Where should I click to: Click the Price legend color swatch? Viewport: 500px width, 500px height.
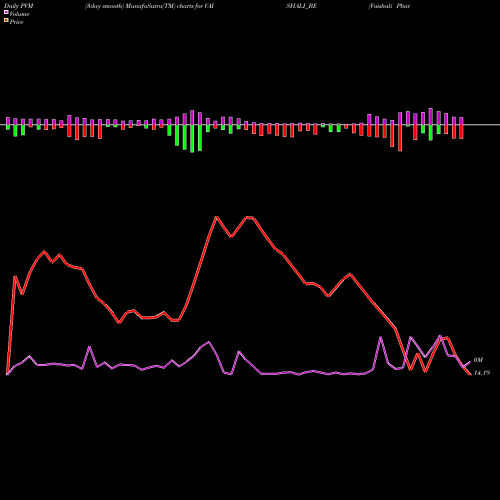pyautogui.click(x=6, y=21)
